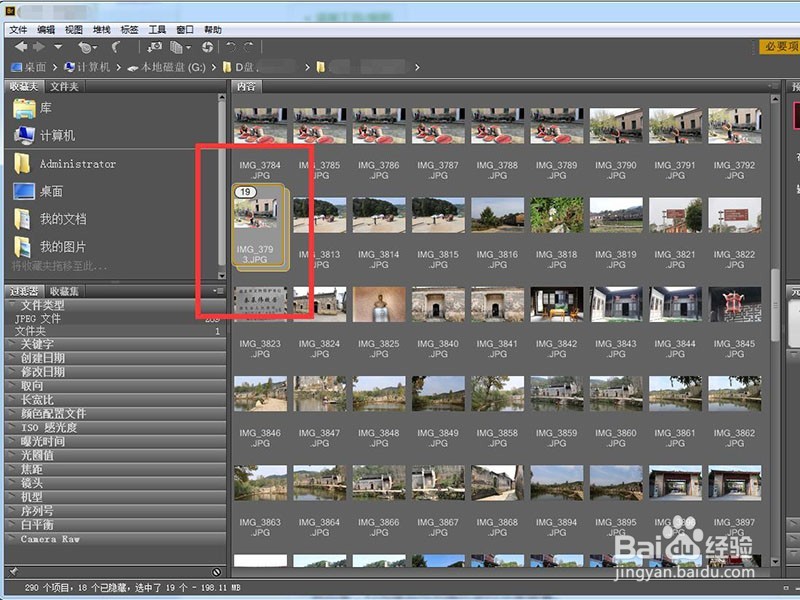Viewport: 800px width, 600px height.
Task: Select the IMG_3845.JPG thumbnail
Action: 735,305
